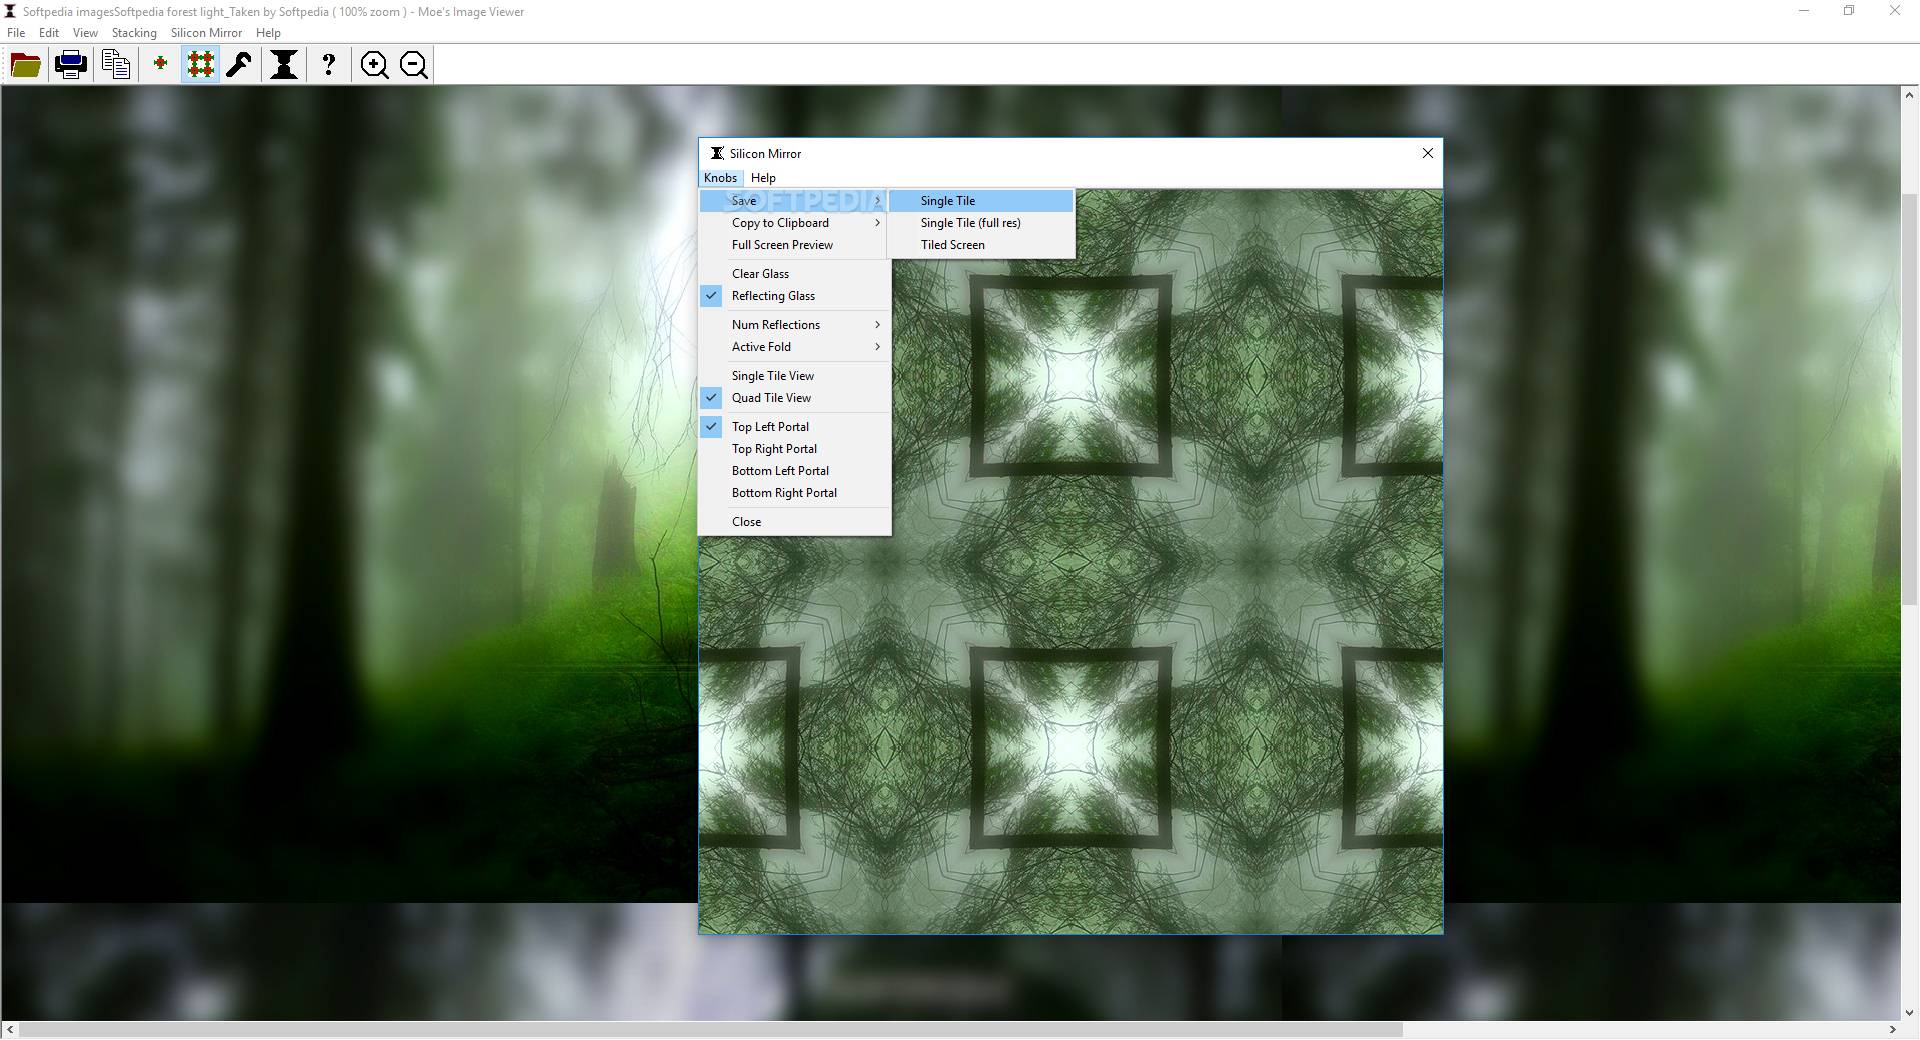Open settings with the wrench icon
Image resolution: width=1920 pixels, height=1040 pixels.
239,65
